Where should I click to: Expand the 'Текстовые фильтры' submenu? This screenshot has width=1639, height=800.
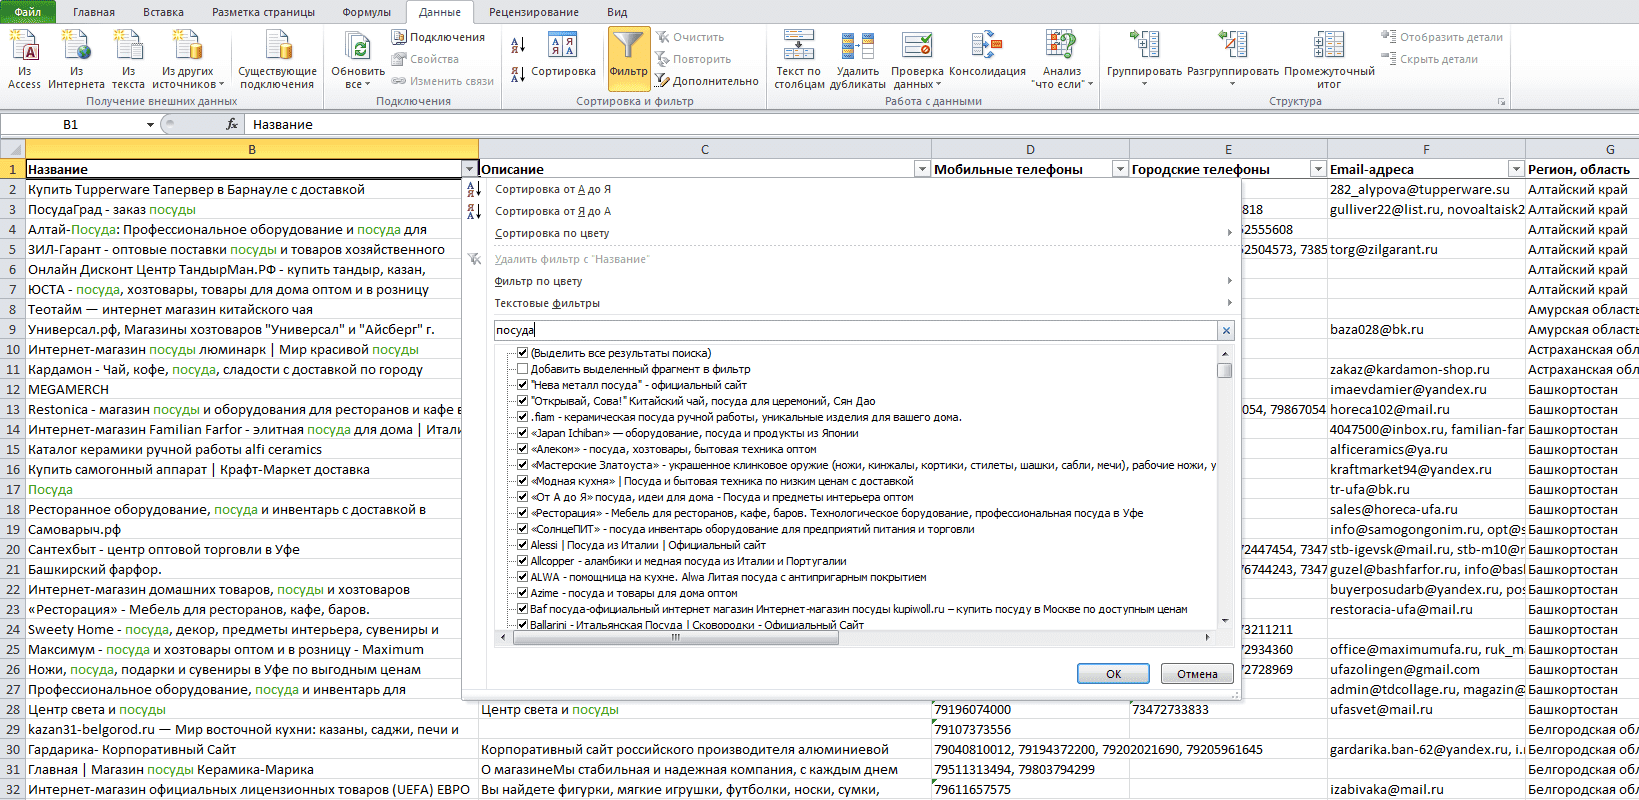tap(1230, 303)
